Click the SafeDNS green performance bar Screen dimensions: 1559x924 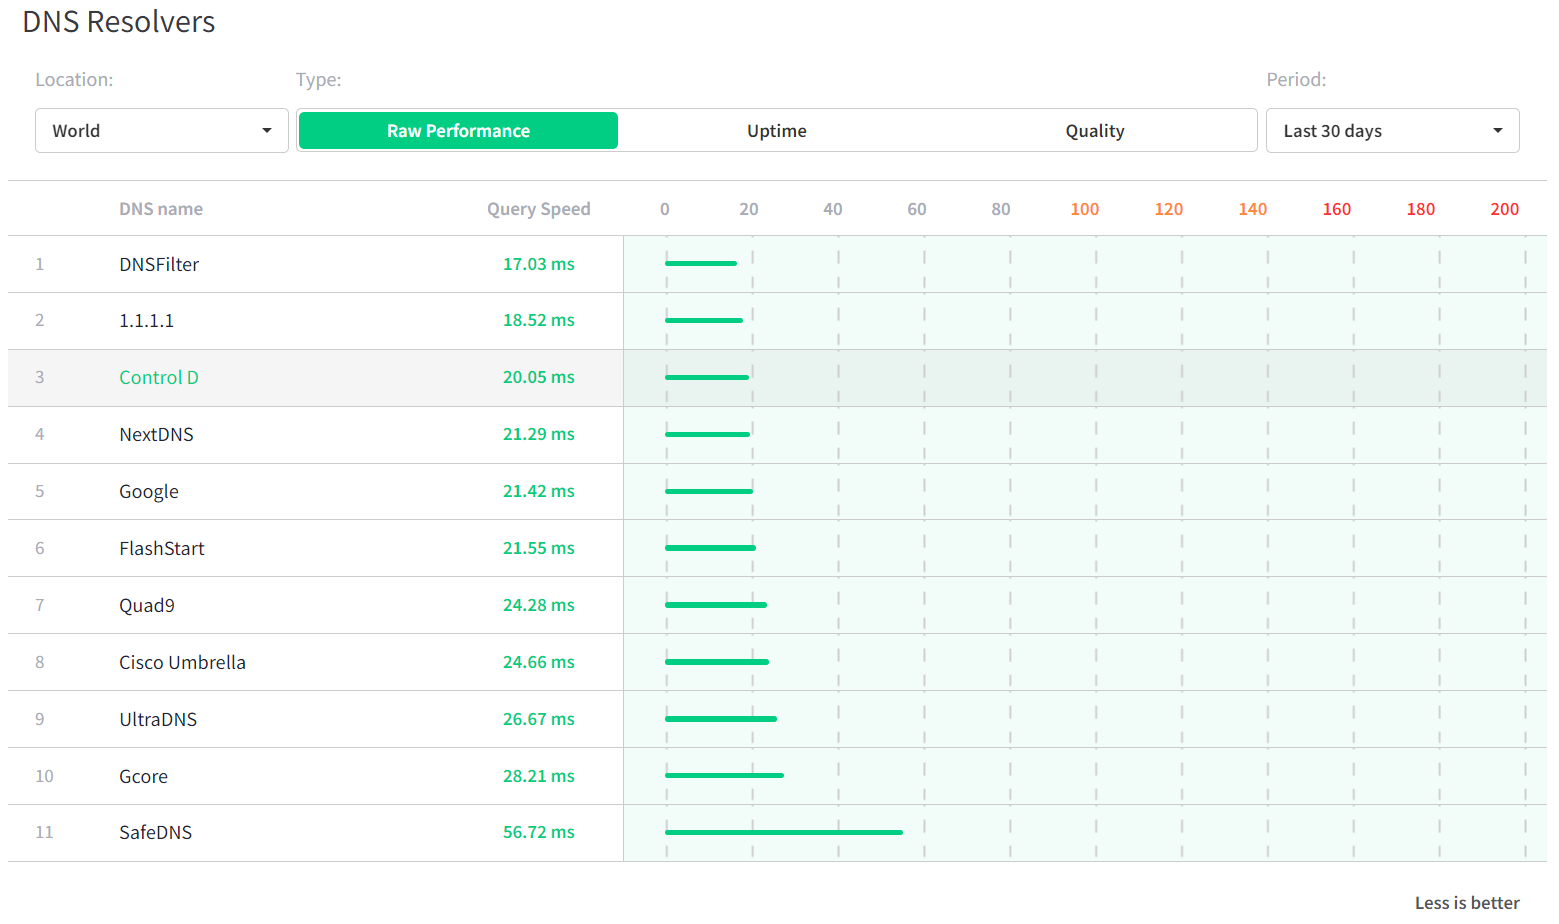point(783,832)
